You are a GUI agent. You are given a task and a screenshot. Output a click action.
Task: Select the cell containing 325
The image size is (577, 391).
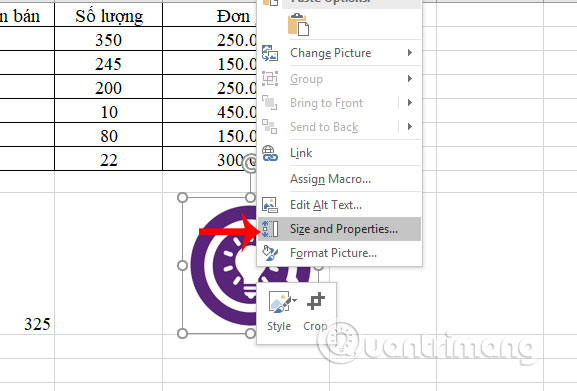pyautogui.click(x=27, y=263)
